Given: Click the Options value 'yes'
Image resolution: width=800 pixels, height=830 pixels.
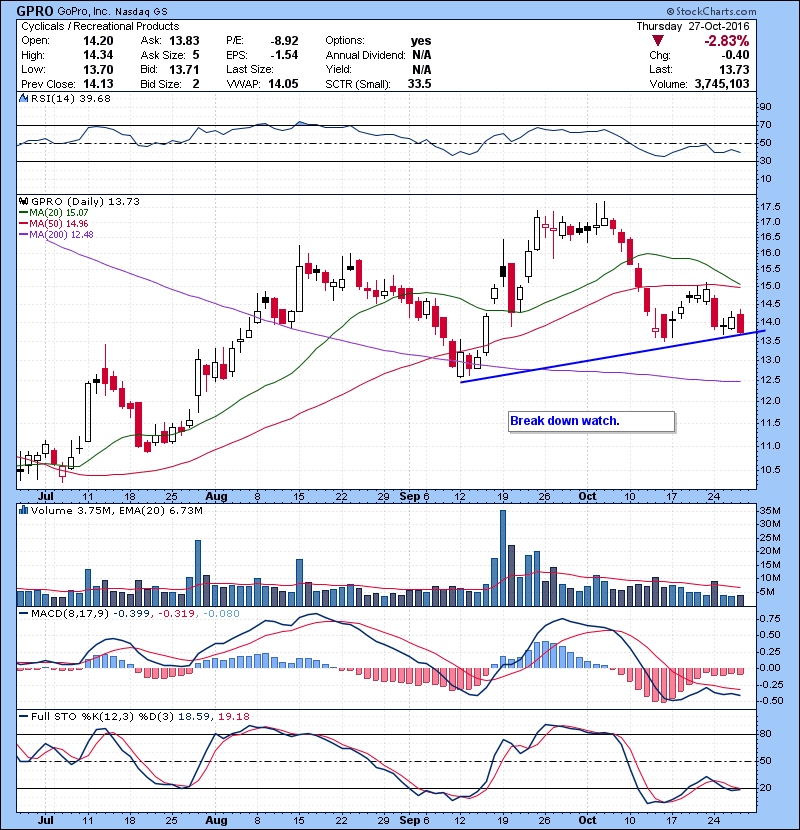Looking at the screenshot, I should point(421,41).
